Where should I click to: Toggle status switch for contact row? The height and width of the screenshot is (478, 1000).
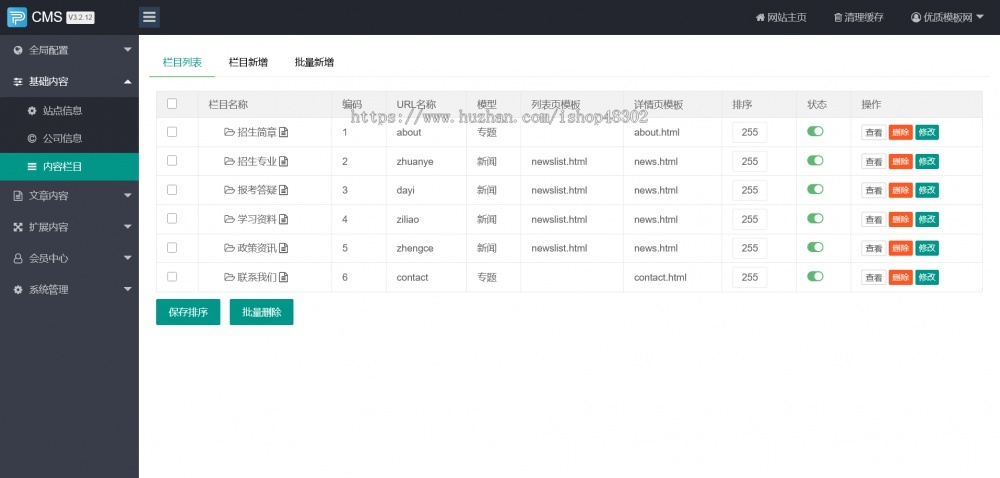(815, 276)
